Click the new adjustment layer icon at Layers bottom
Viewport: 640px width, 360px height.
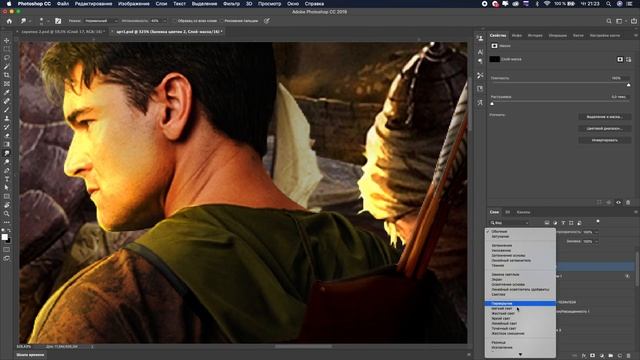point(602,356)
